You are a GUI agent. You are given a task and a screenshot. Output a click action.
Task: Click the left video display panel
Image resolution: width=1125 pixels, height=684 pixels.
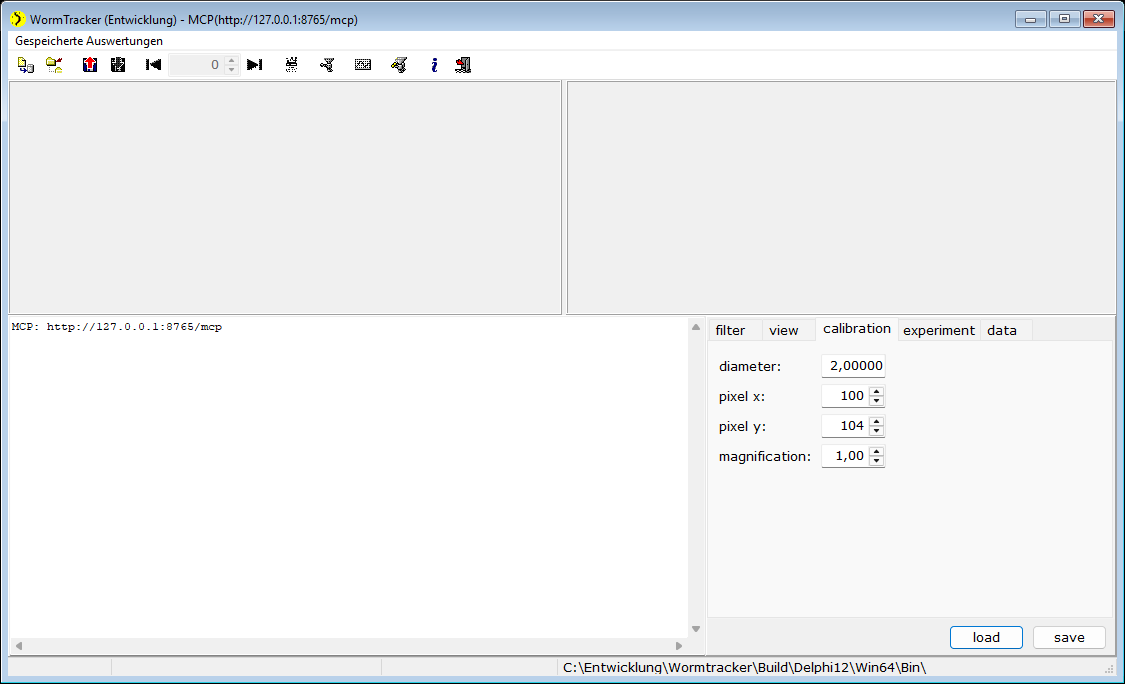[x=285, y=197]
